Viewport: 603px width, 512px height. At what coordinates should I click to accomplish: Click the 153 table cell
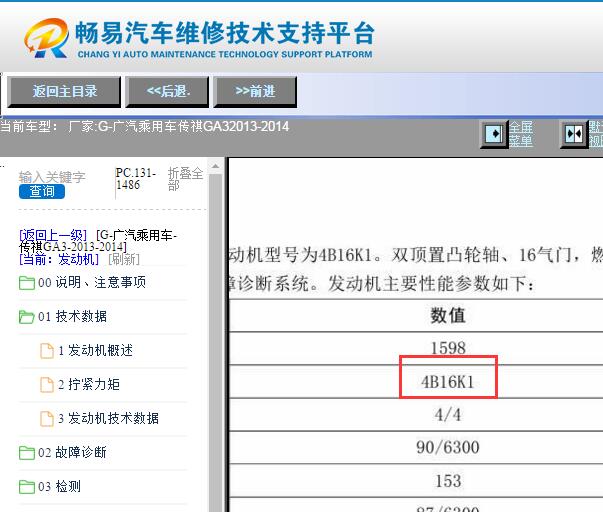[x=448, y=481]
